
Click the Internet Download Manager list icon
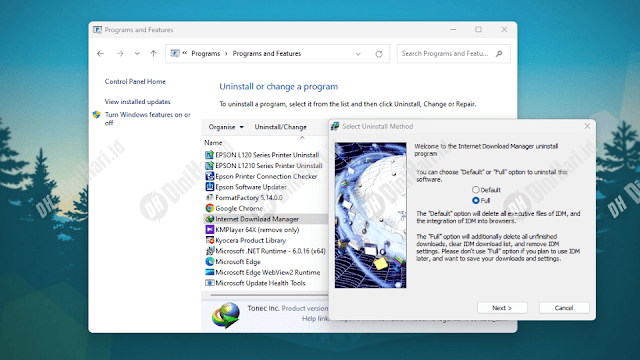[x=209, y=219]
